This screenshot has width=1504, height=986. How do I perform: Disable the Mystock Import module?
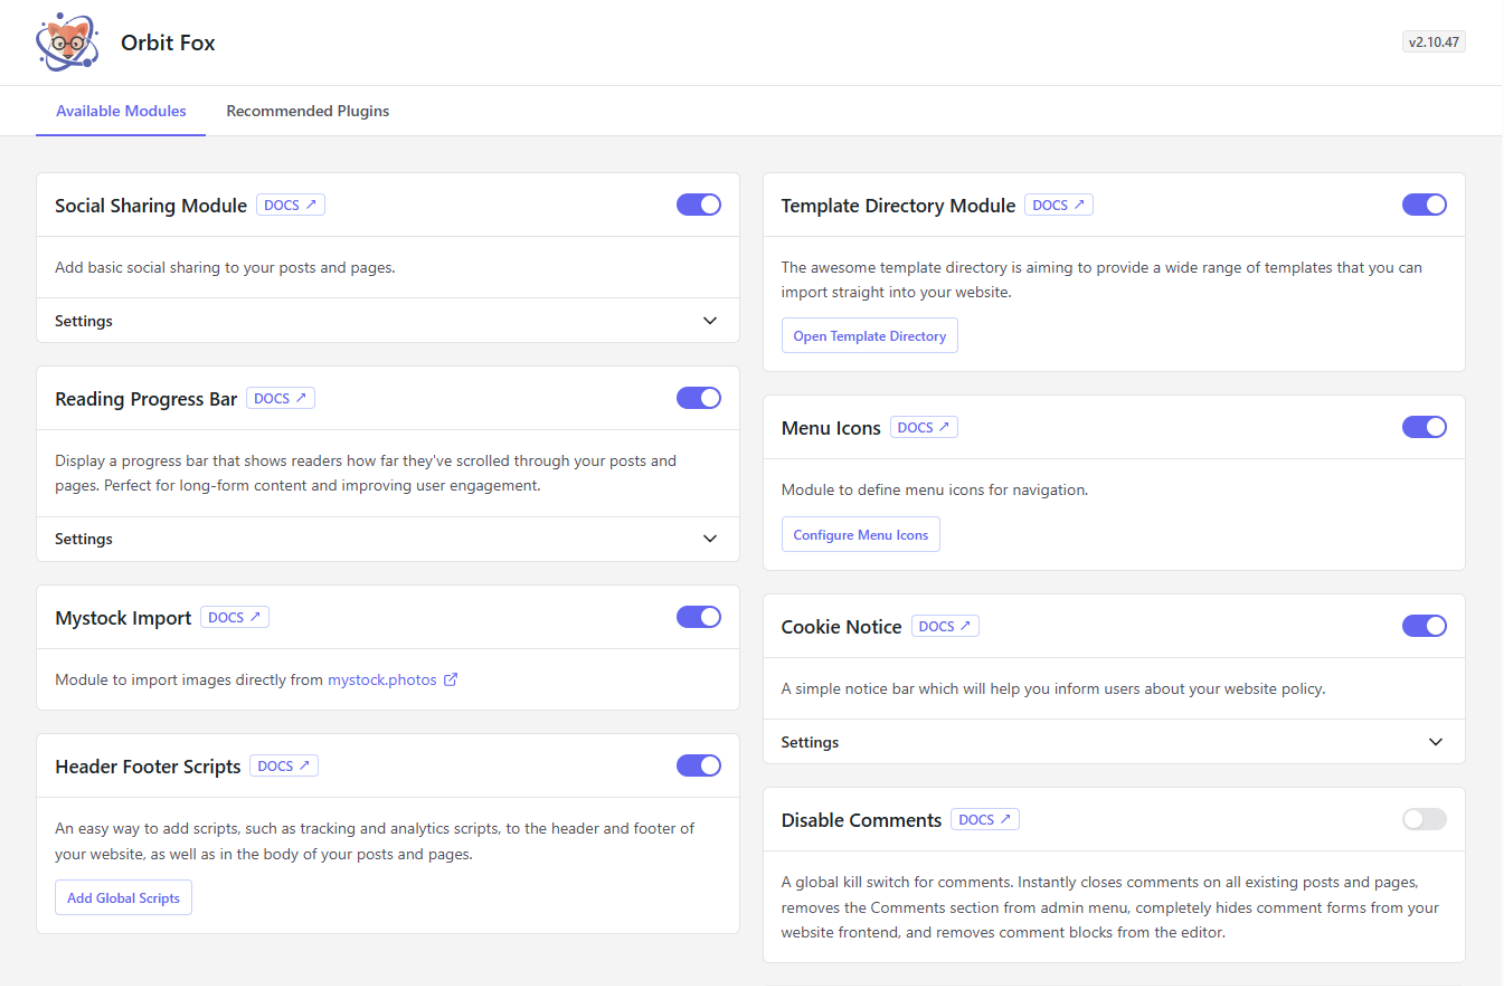tap(699, 617)
